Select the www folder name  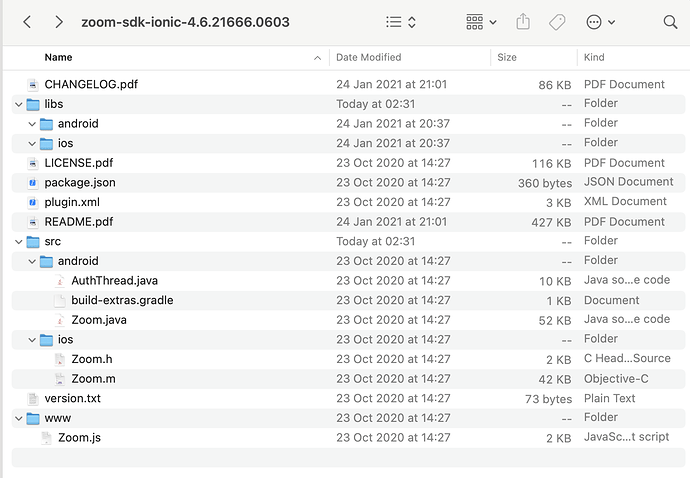58,418
